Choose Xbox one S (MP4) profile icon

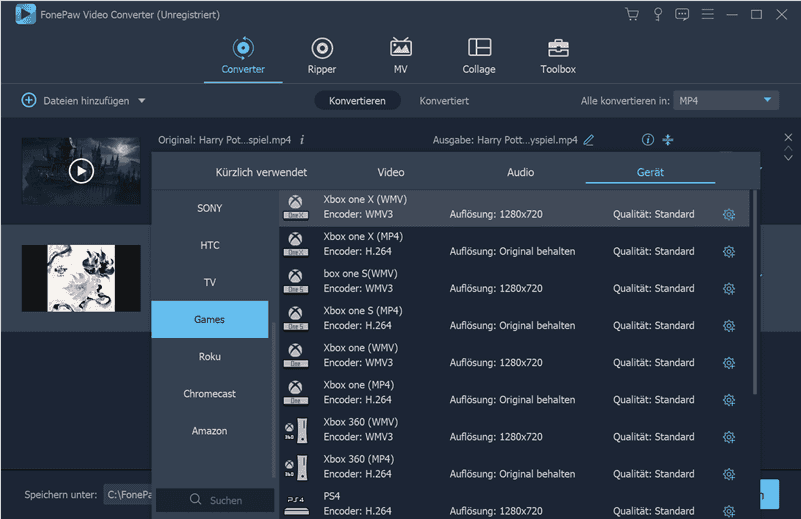(x=296, y=318)
